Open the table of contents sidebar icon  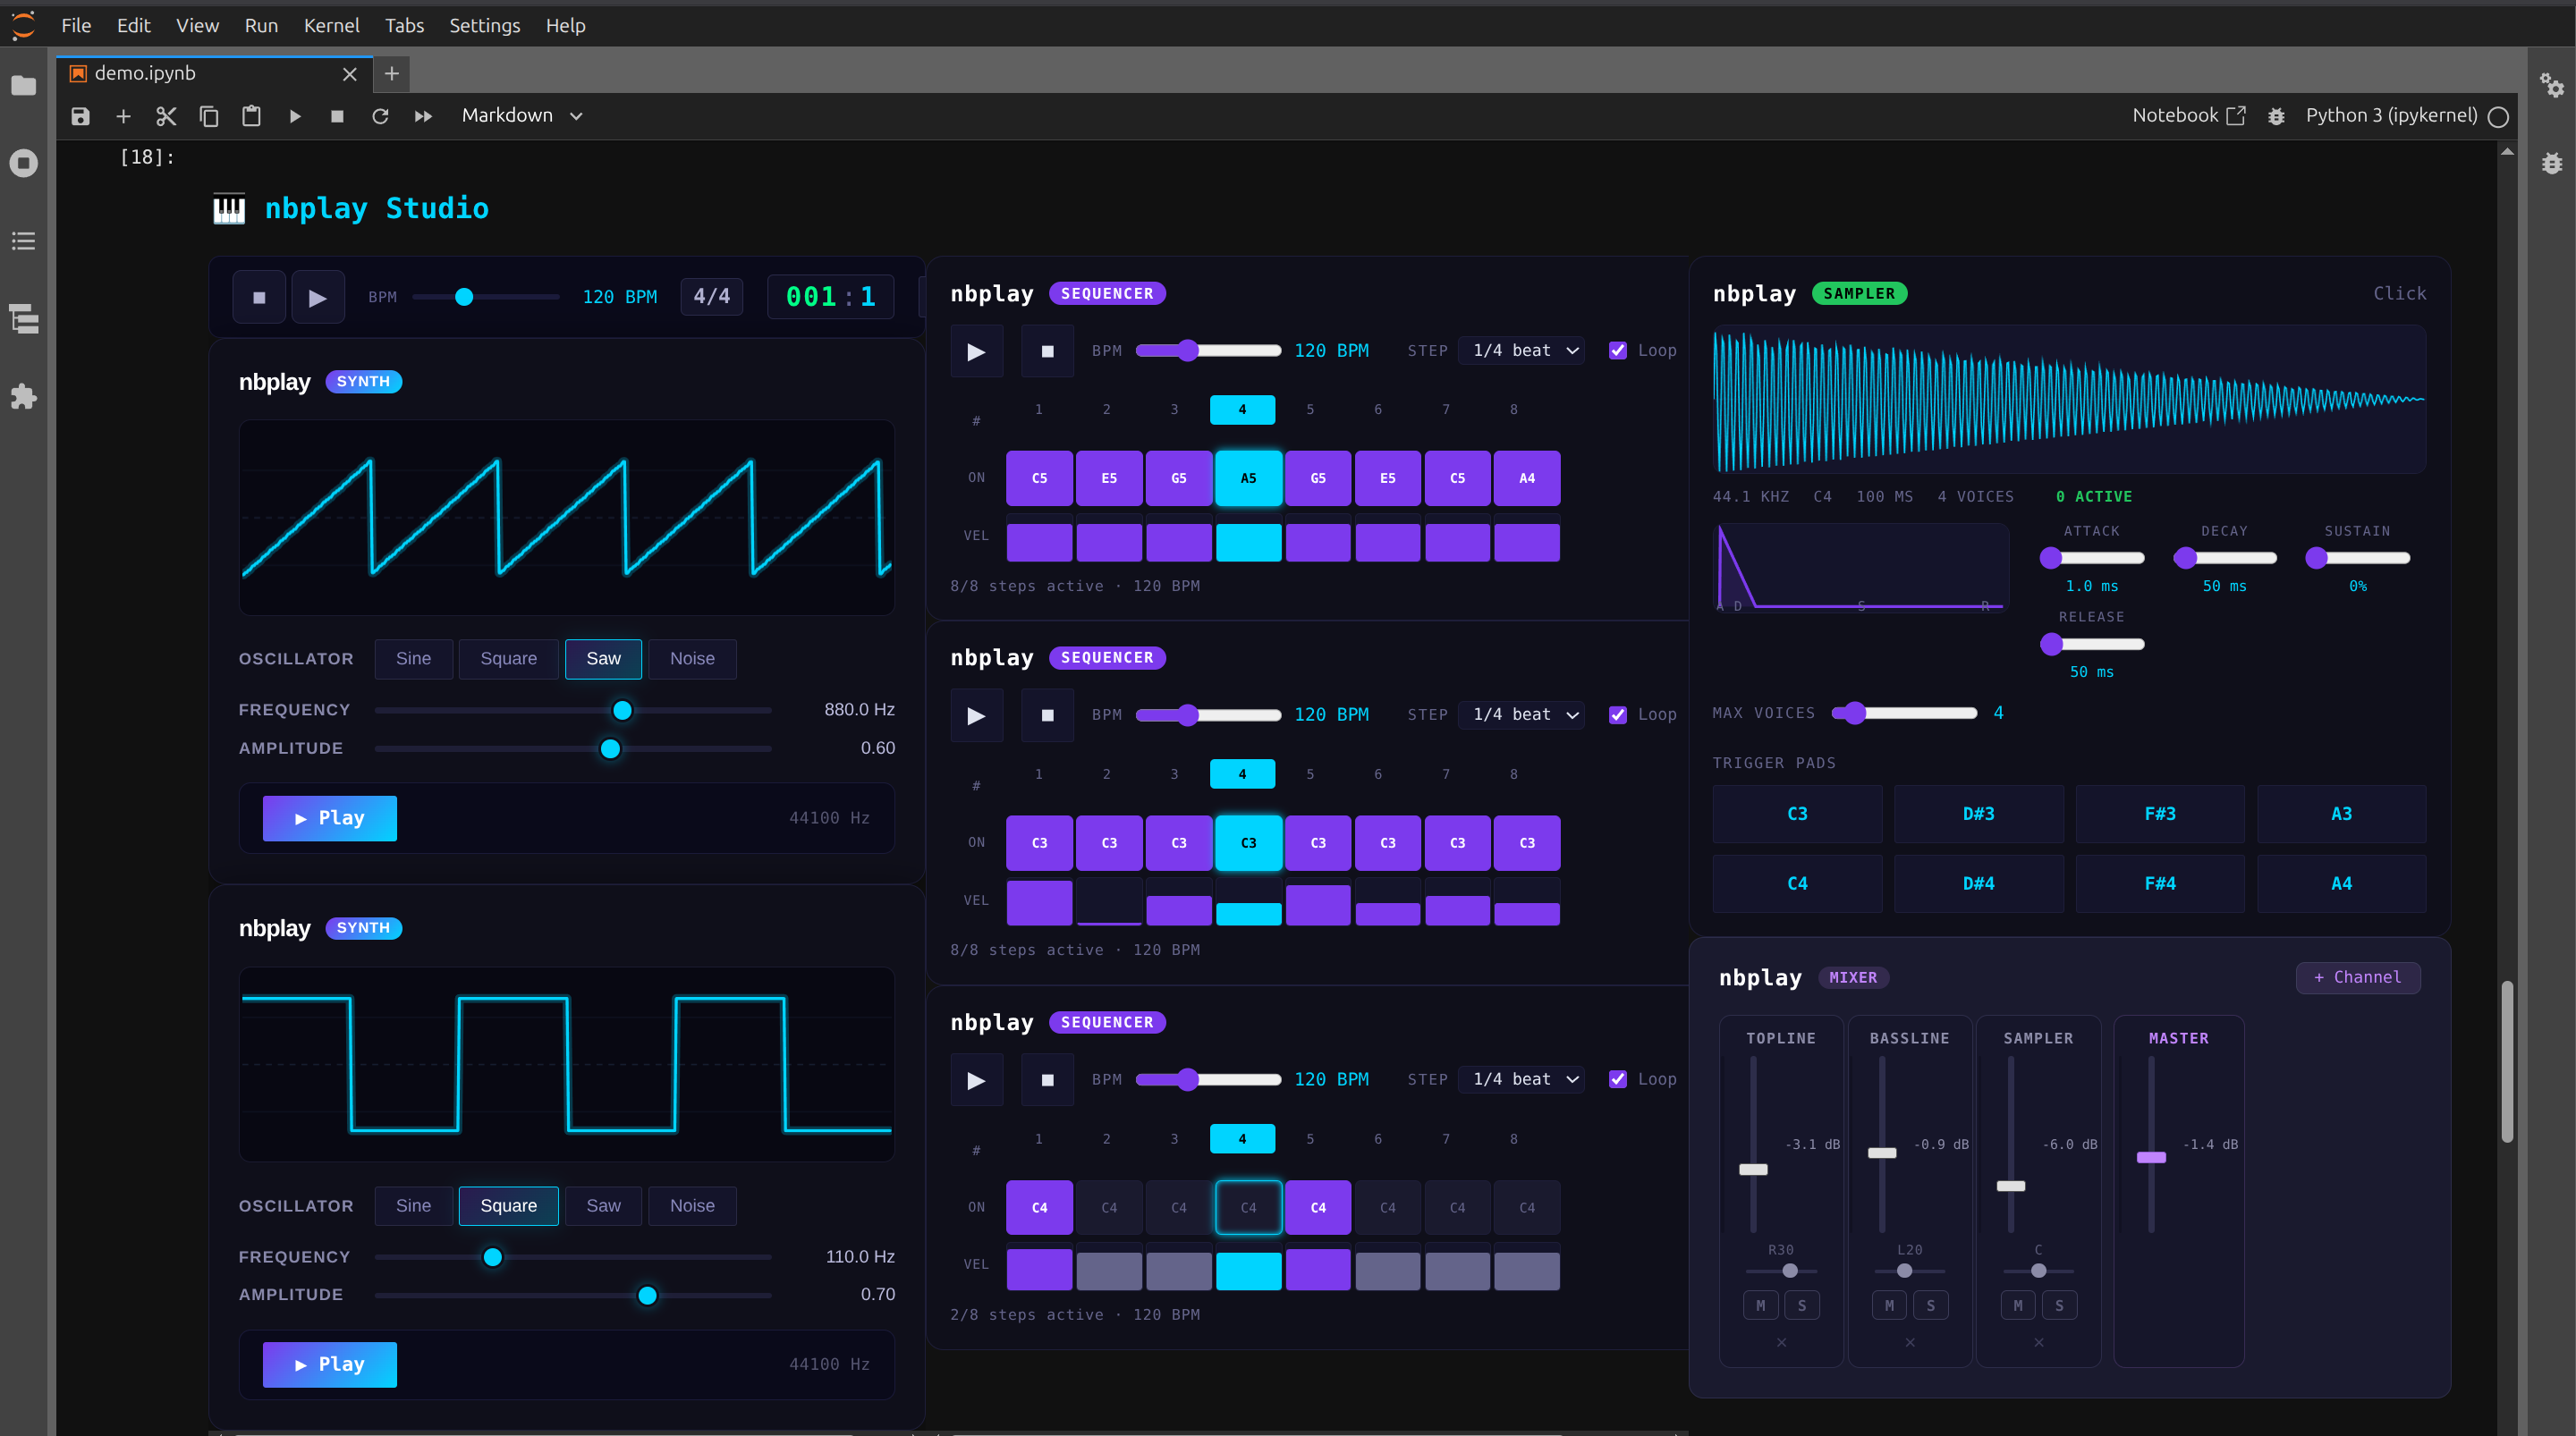pyautogui.click(x=23, y=241)
